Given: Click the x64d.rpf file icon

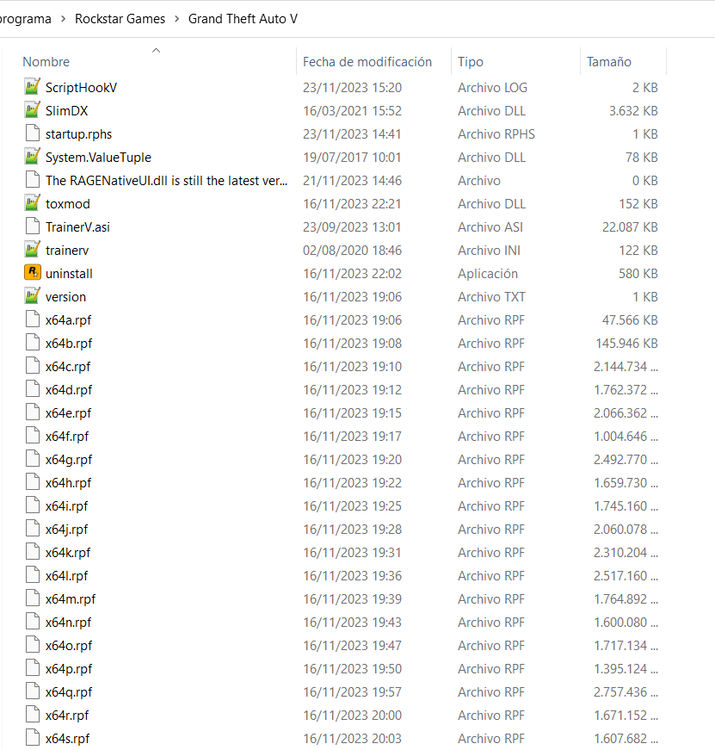Looking at the screenshot, I should tap(32, 389).
